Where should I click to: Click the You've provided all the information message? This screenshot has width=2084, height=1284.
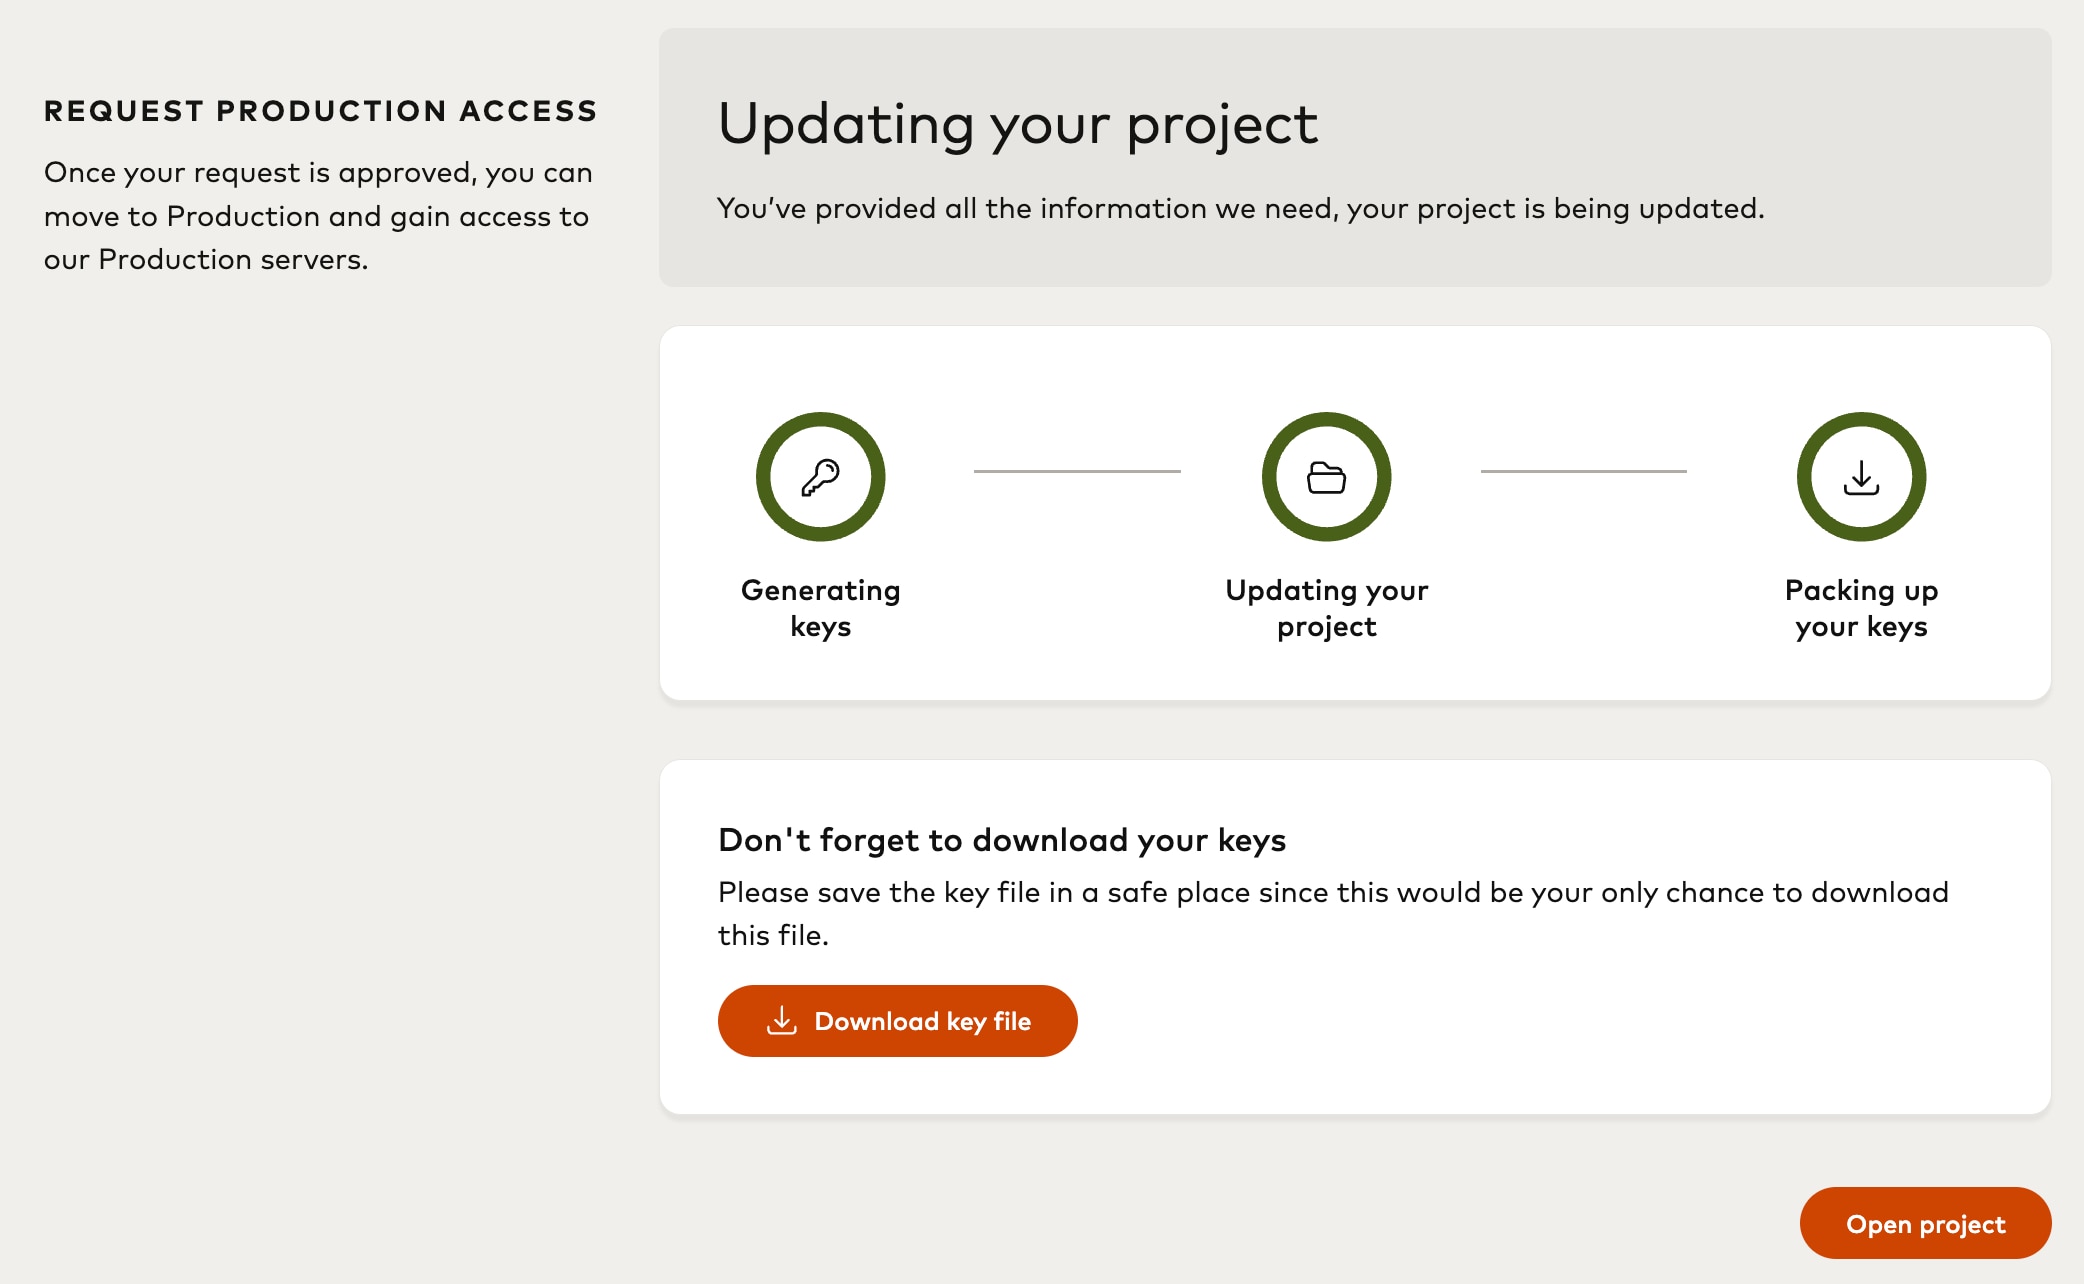coord(1240,208)
